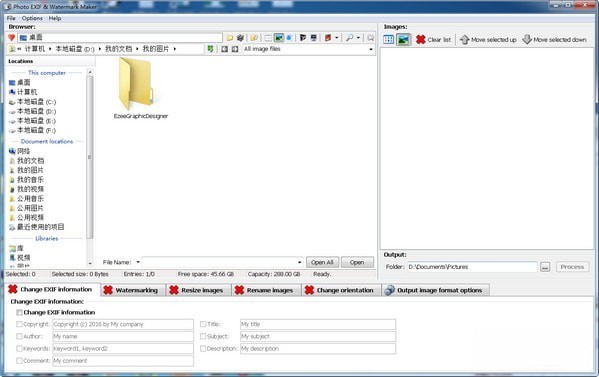
Task: Select 公用图片 in Document locations
Action: 26,208
